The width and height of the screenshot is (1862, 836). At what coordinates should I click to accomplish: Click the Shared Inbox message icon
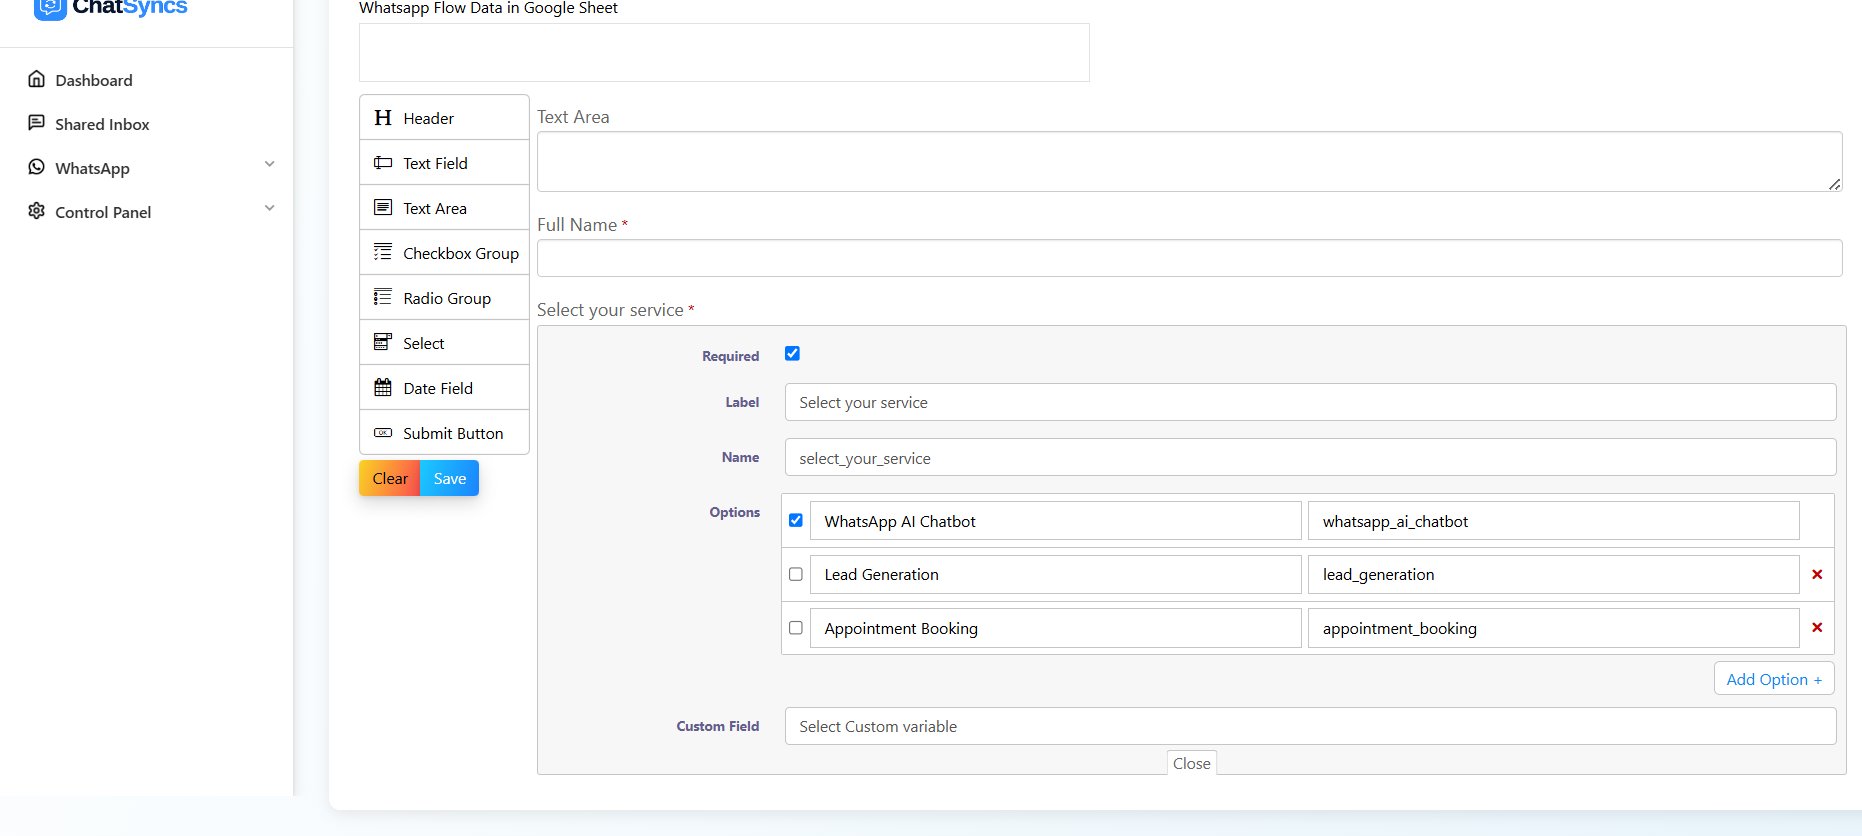click(x=37, y=123)
